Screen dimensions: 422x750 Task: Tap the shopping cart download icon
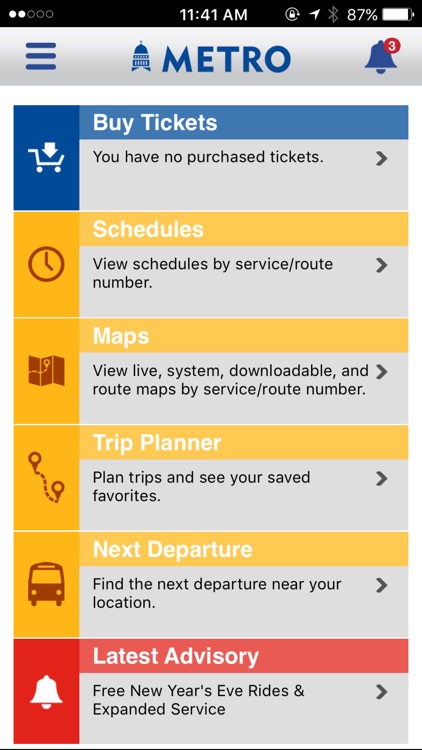click(x=46, y=158)
